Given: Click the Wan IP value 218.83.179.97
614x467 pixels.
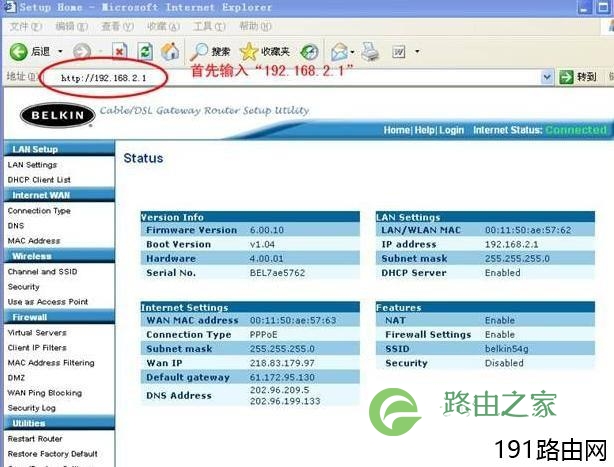Looking at the screenshot, I should [x=282, y=363].
